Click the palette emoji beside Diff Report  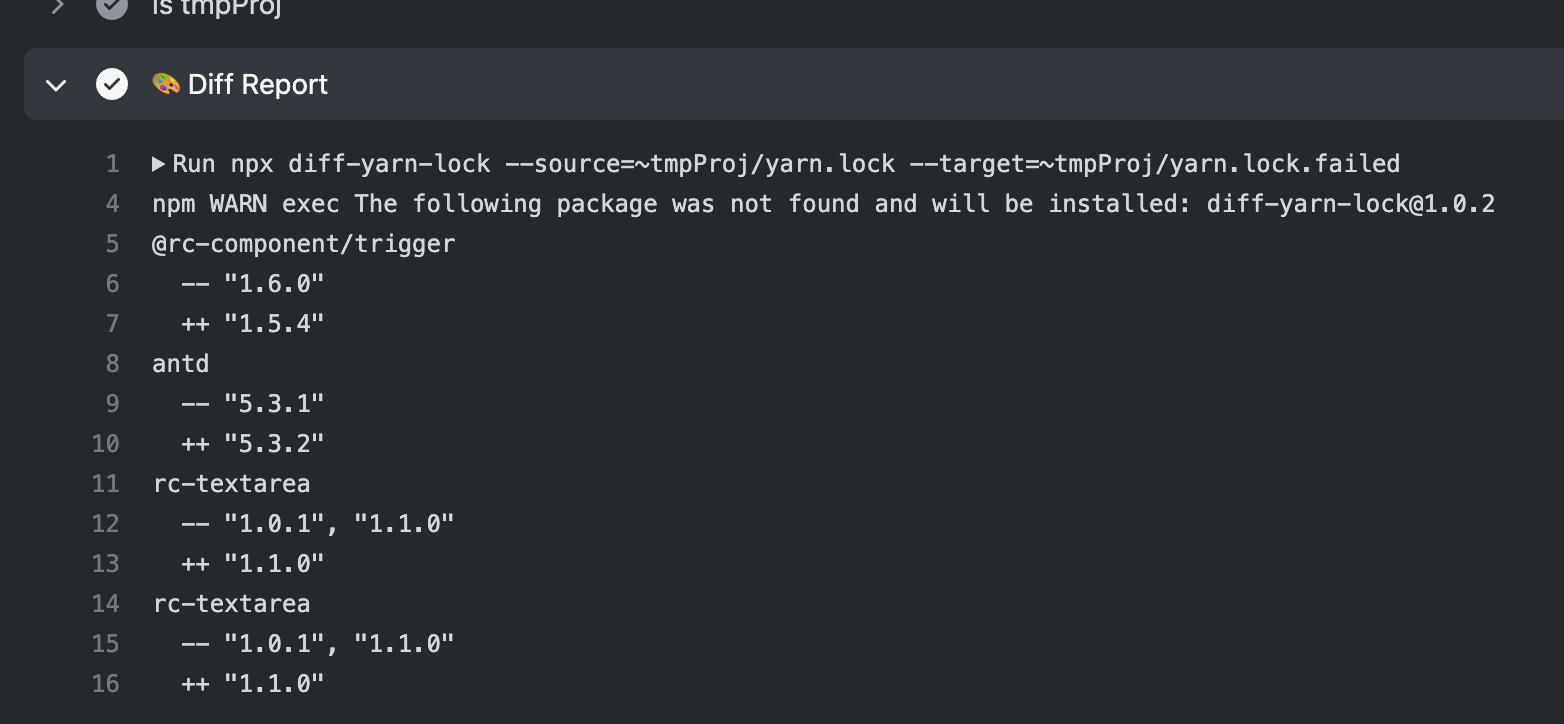click(166, 84)
